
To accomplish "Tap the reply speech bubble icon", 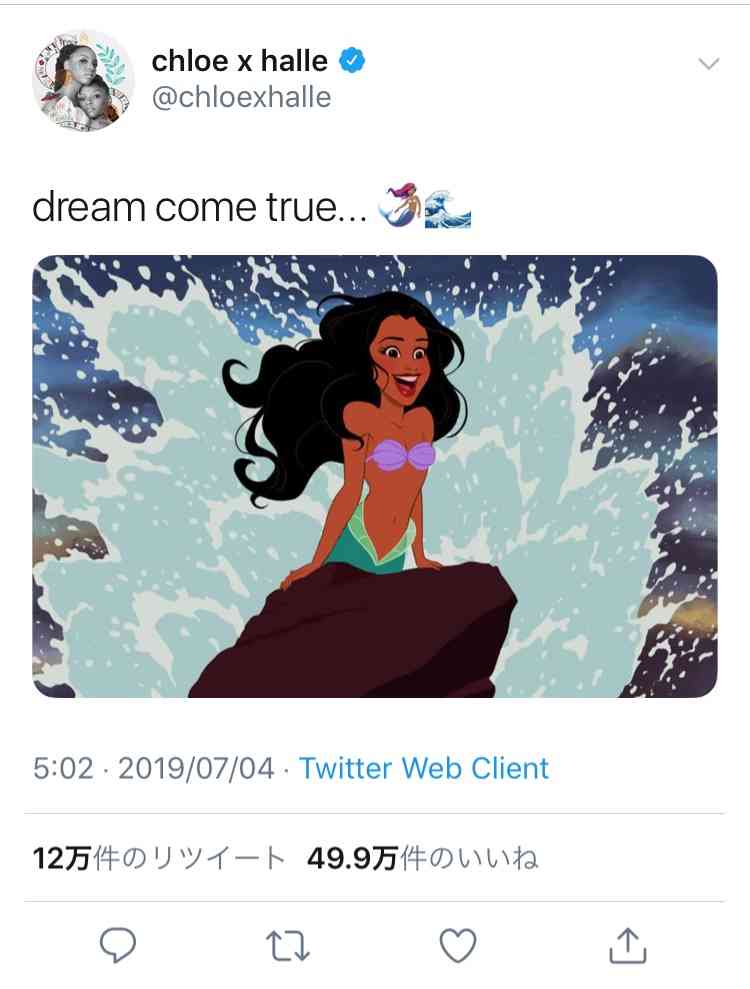I will (118, 945).
